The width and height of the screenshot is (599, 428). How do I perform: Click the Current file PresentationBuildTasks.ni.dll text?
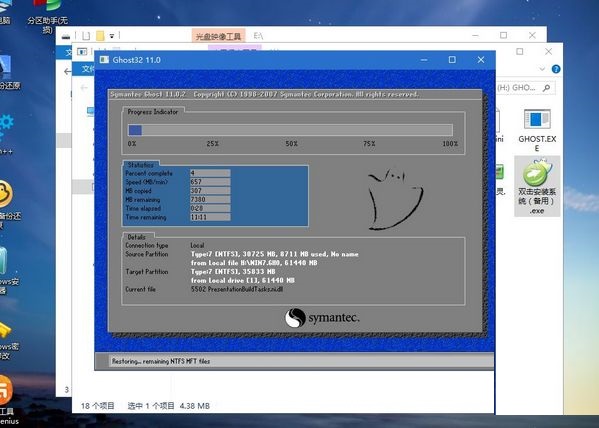coord(237,289)
